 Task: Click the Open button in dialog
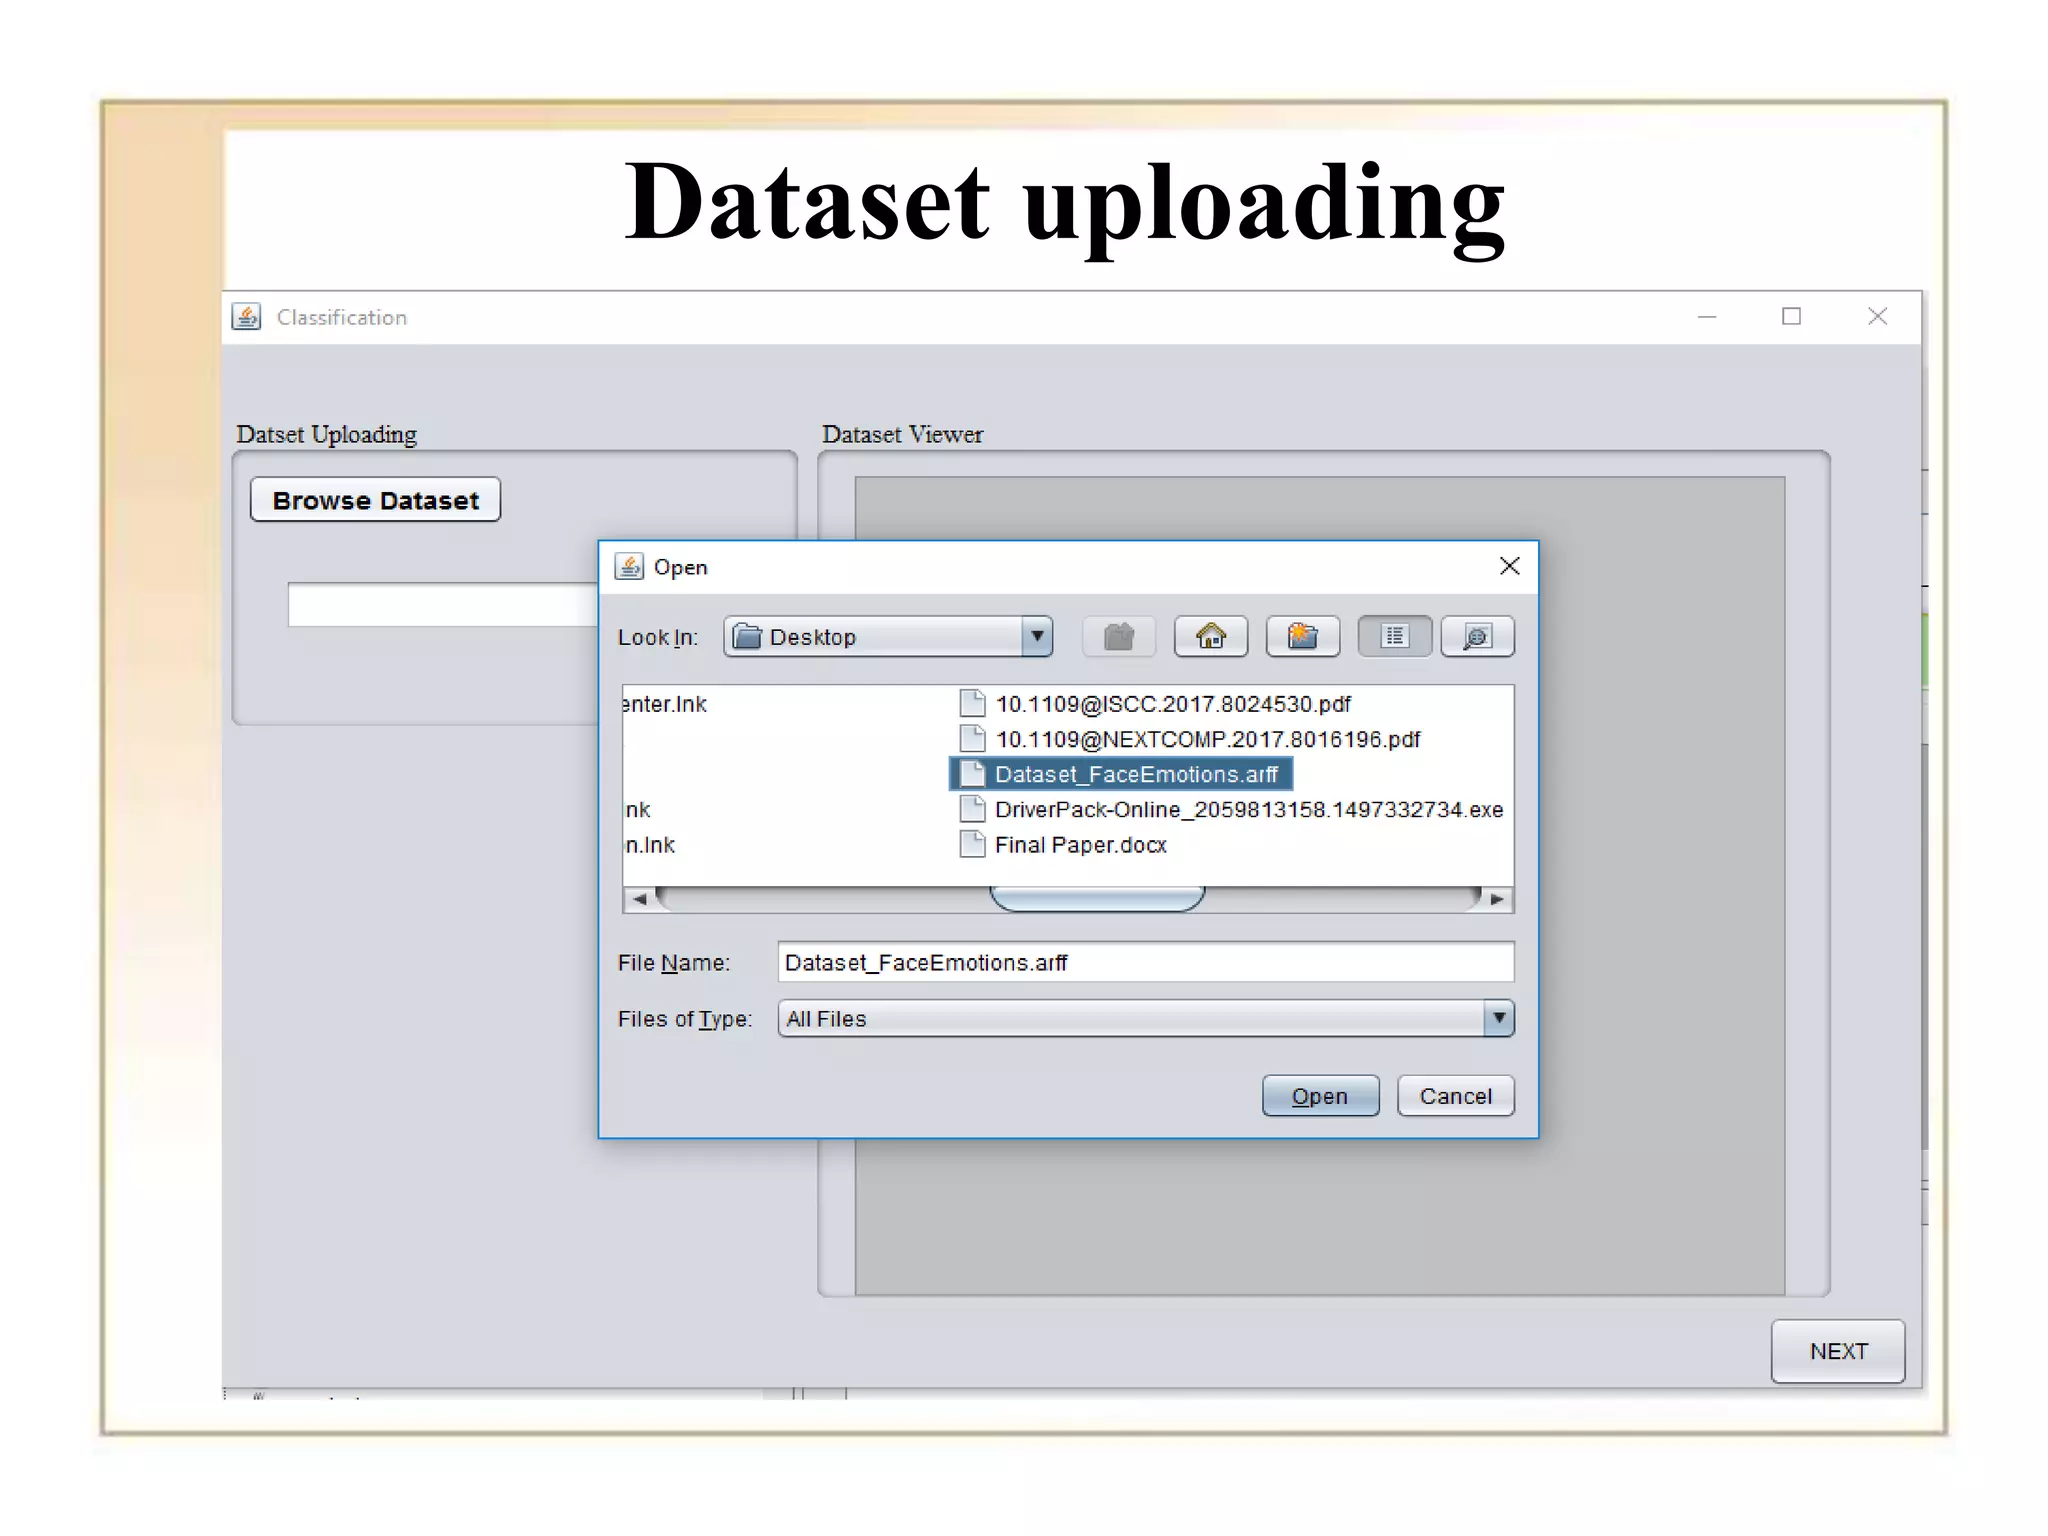click(x=1320, y=1096)
